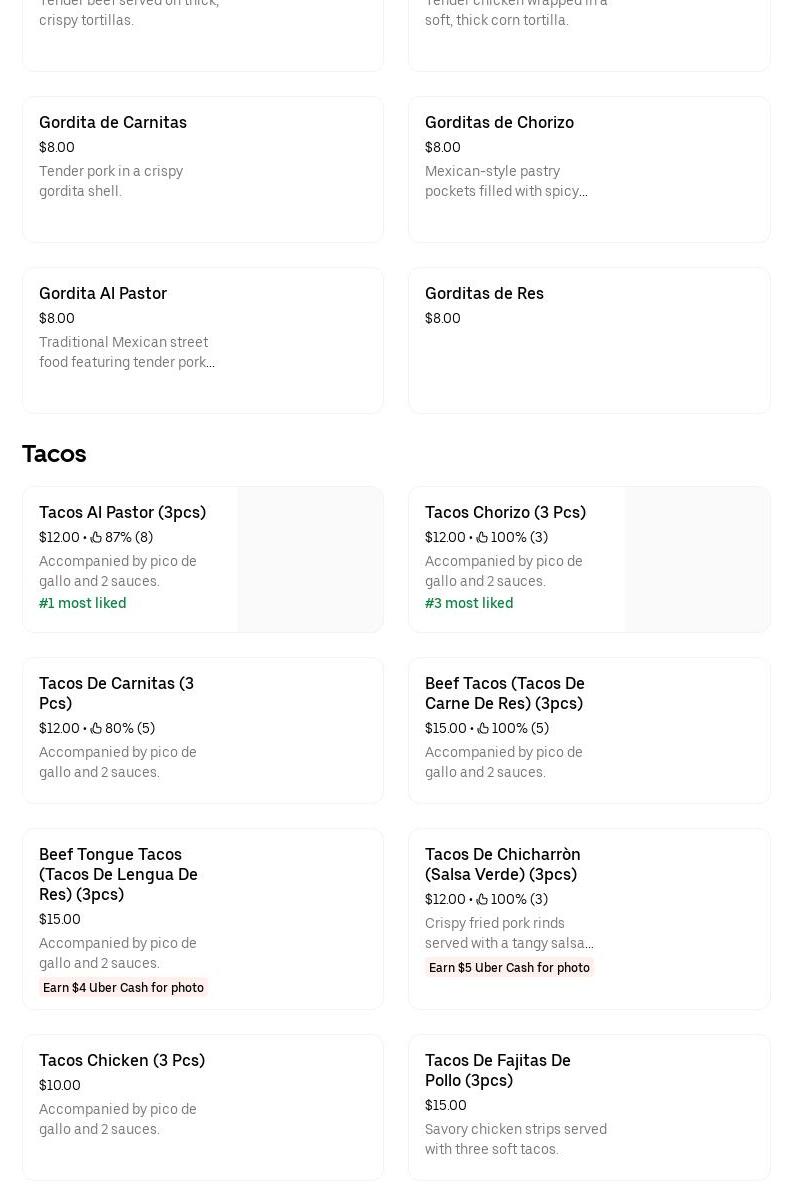Screen dimensions: 804x1186
Task: Click the thumbs-up icon on Tacos De Chicharròn
Action: coord(482,899)
